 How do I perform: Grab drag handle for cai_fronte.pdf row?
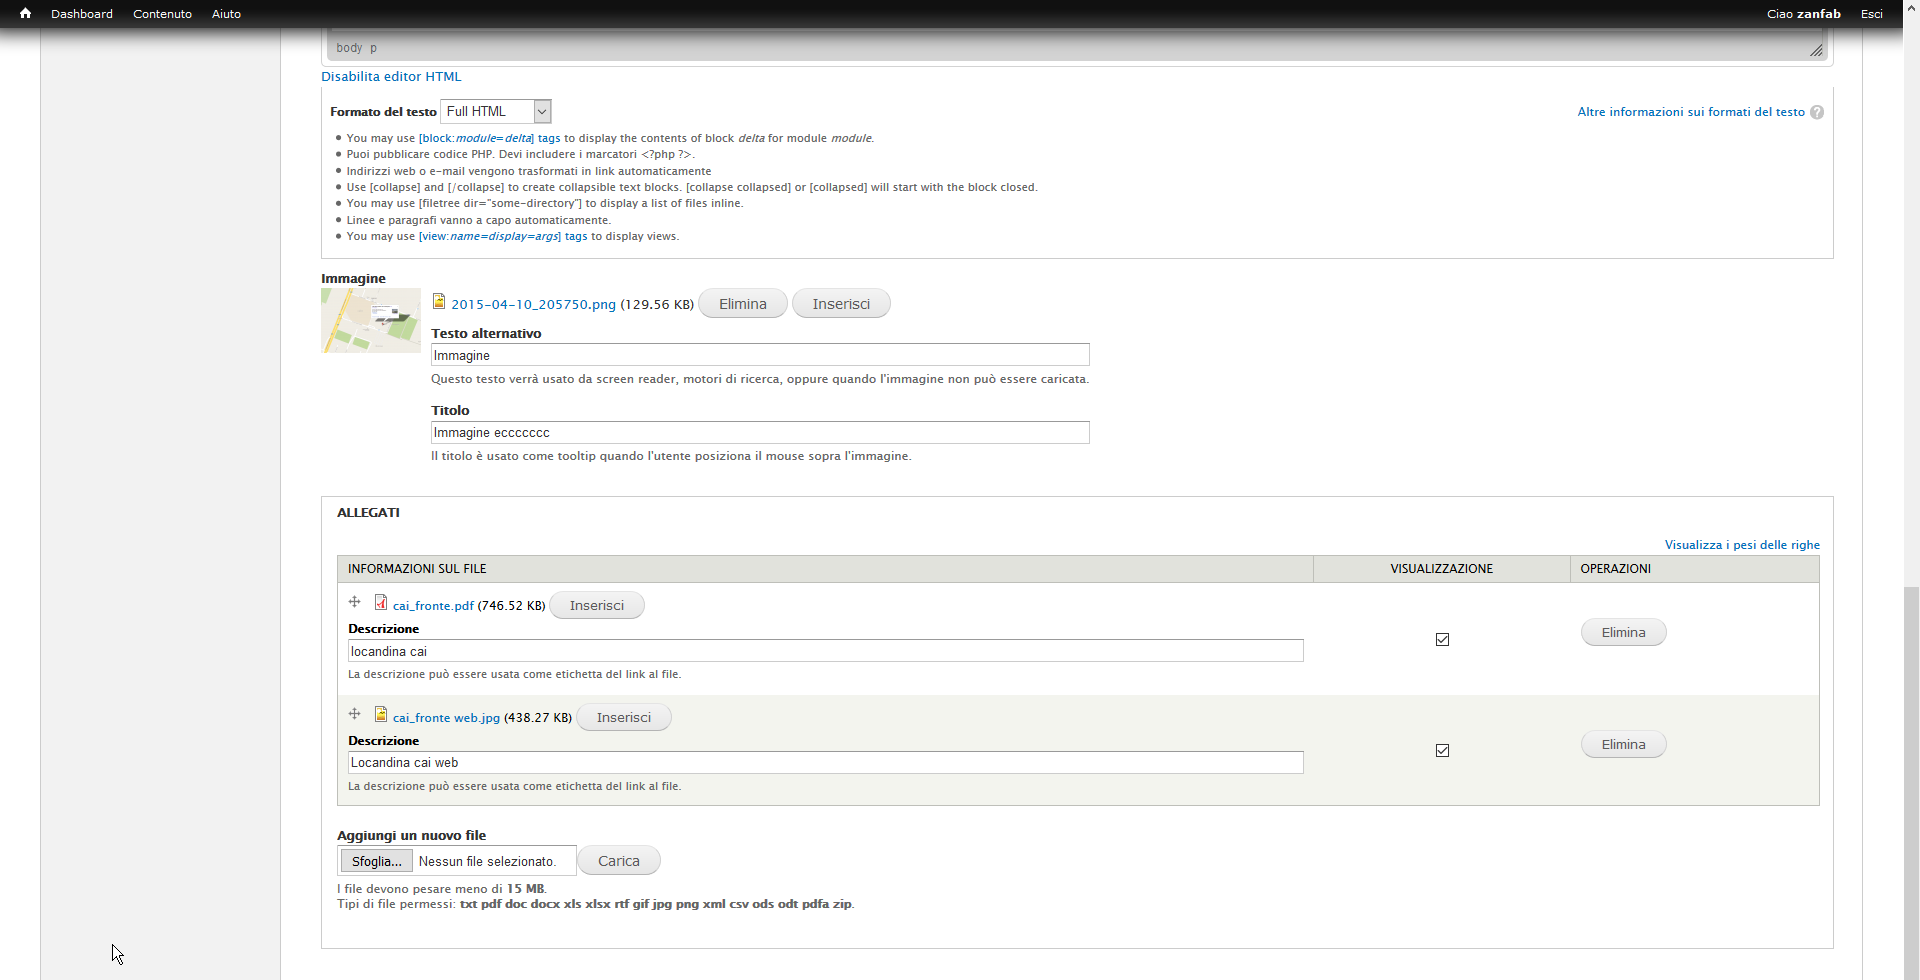[x=354, y=602]
